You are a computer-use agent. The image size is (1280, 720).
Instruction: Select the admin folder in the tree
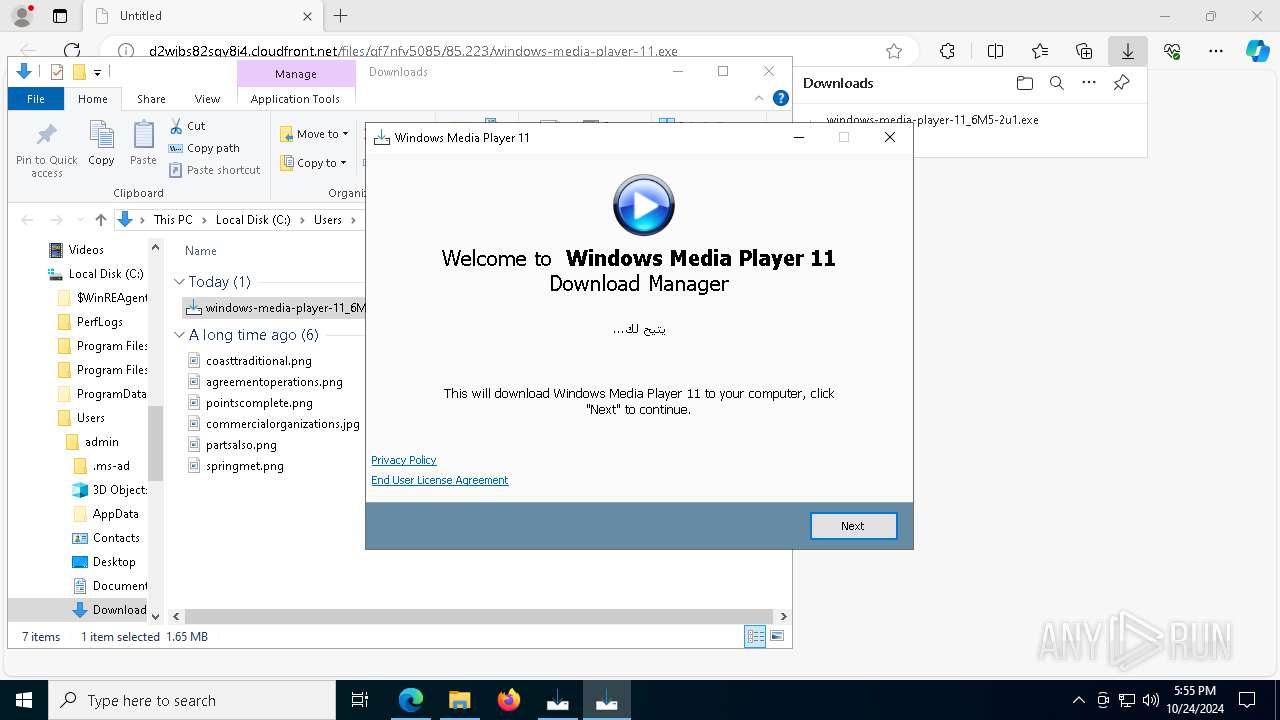tap(102, 442)
